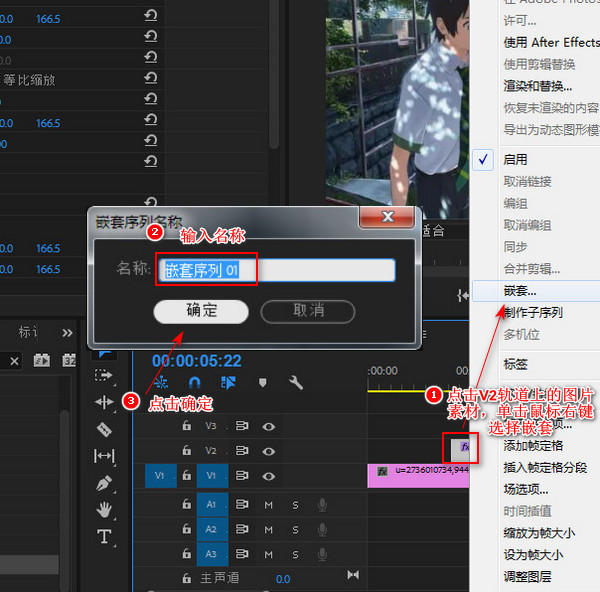The image size is (600, 592).
Task: Mute the A2 audio track
Action: click(269, 530)
